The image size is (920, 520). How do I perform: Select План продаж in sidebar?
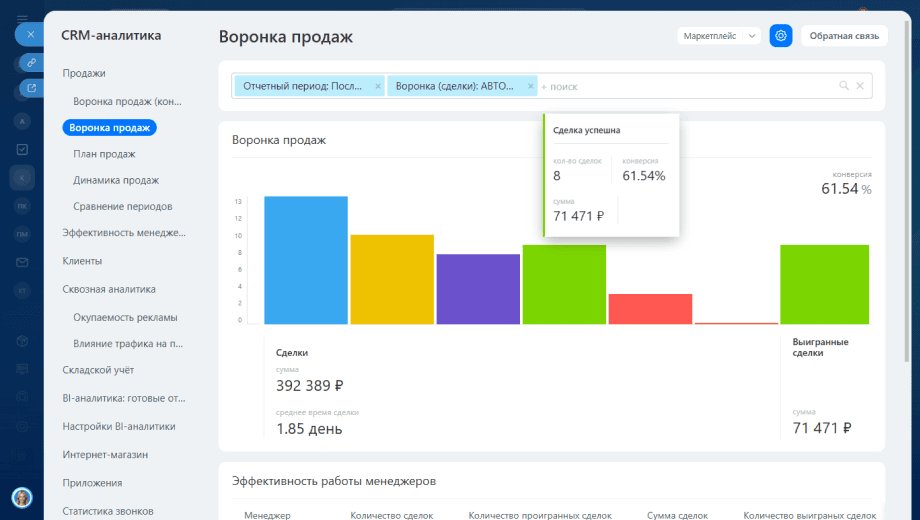pyautogui.click(x=104, y=154)
